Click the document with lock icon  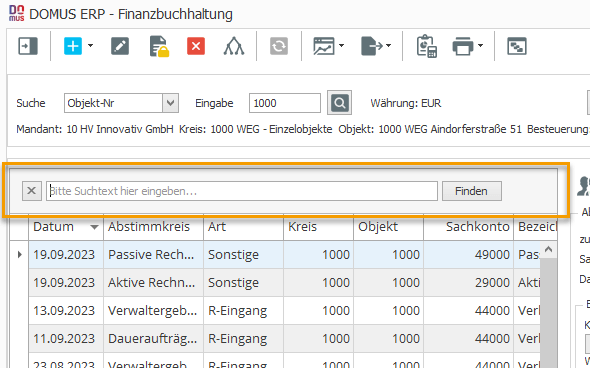pyautogui.click(x=158, y=46)
